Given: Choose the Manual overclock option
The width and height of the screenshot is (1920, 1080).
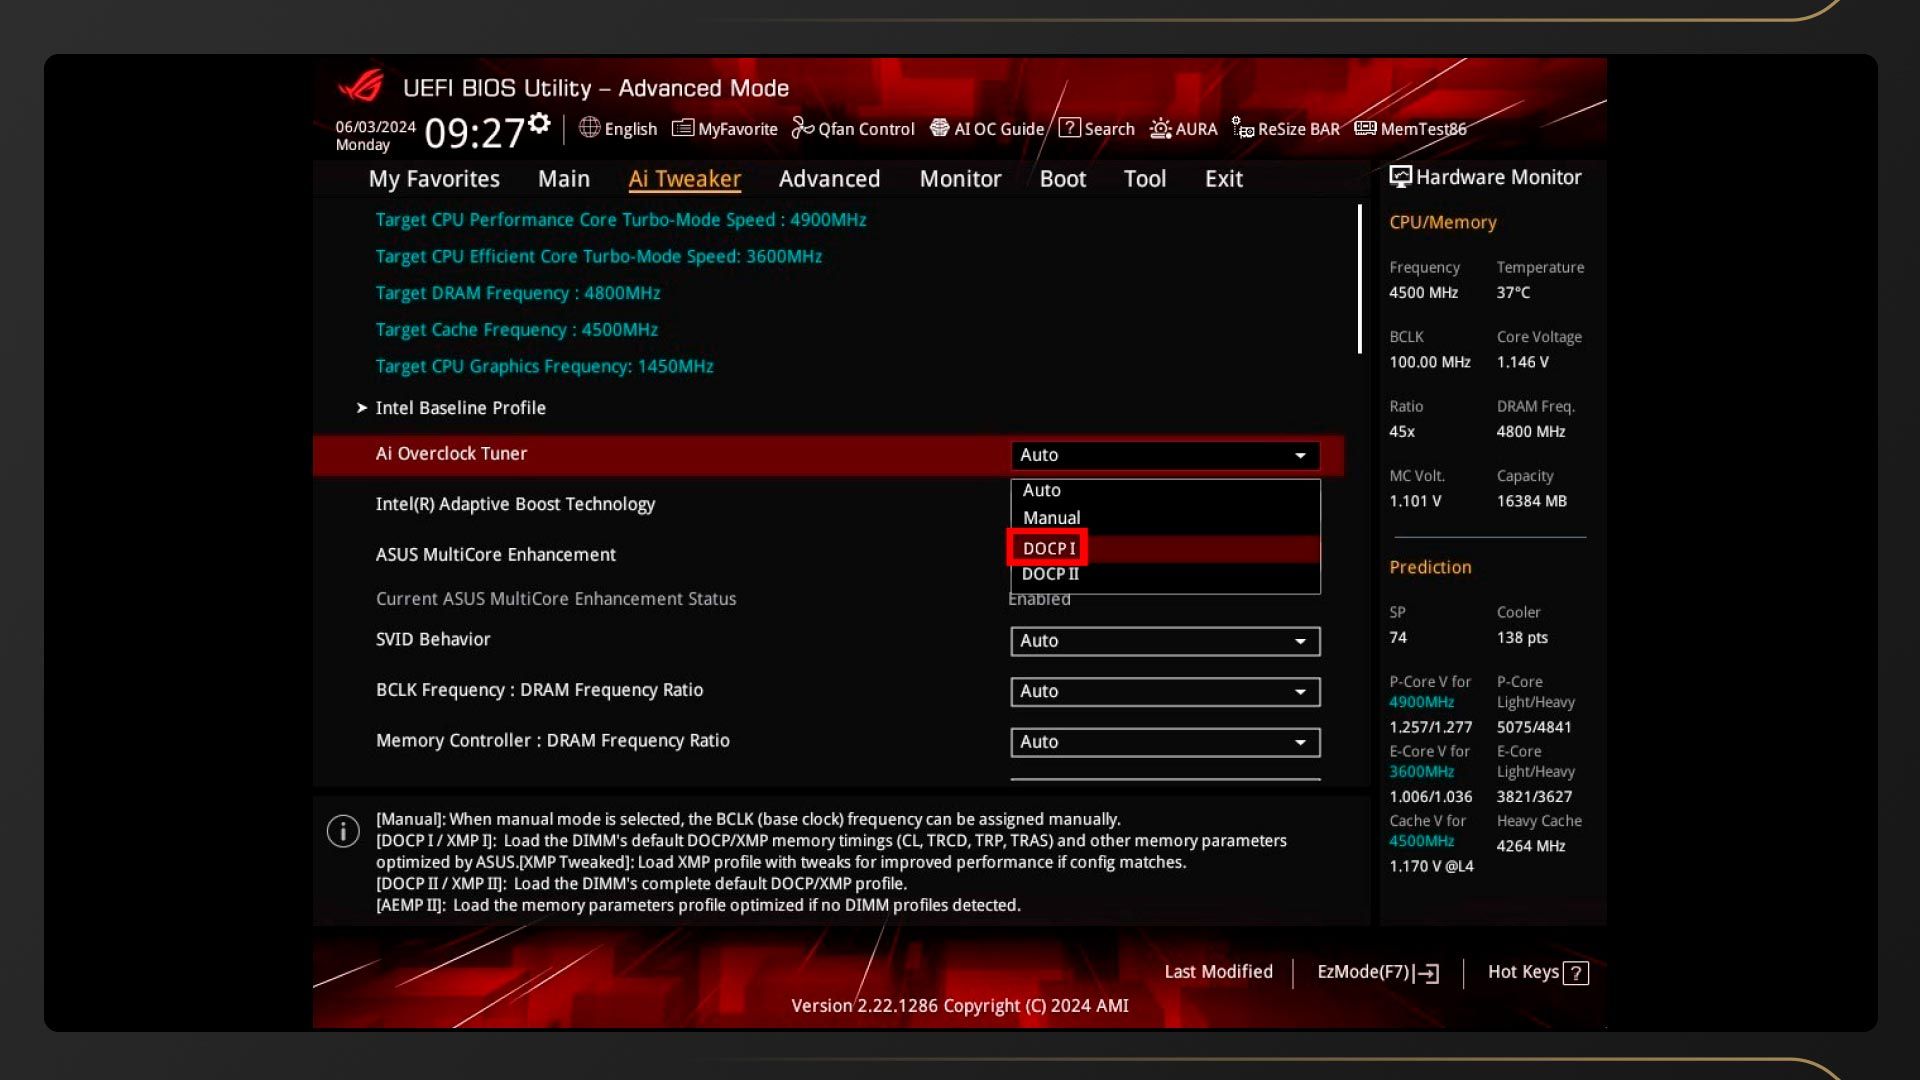Looking at the screenshot, I should click(x=1051, y=518).
